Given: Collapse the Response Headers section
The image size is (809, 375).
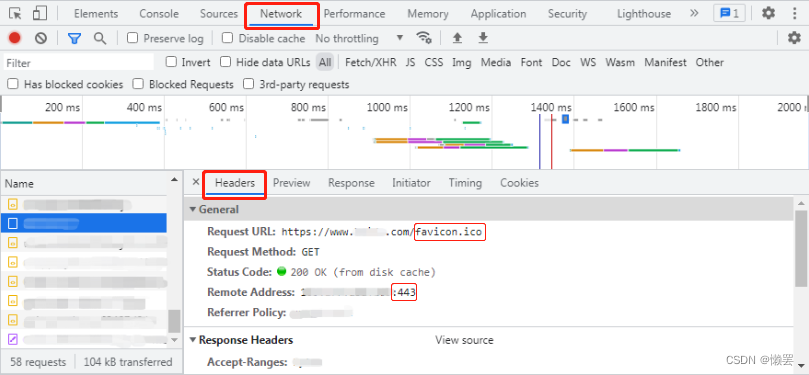Looking at the screenshot, I should tap(241, 340).
